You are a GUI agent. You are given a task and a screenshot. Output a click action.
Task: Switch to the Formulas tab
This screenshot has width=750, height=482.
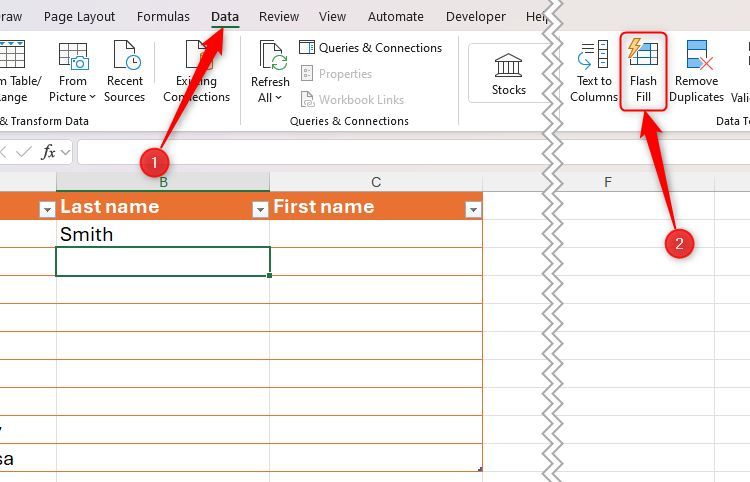pyautogui.click(x=163, y=17)
